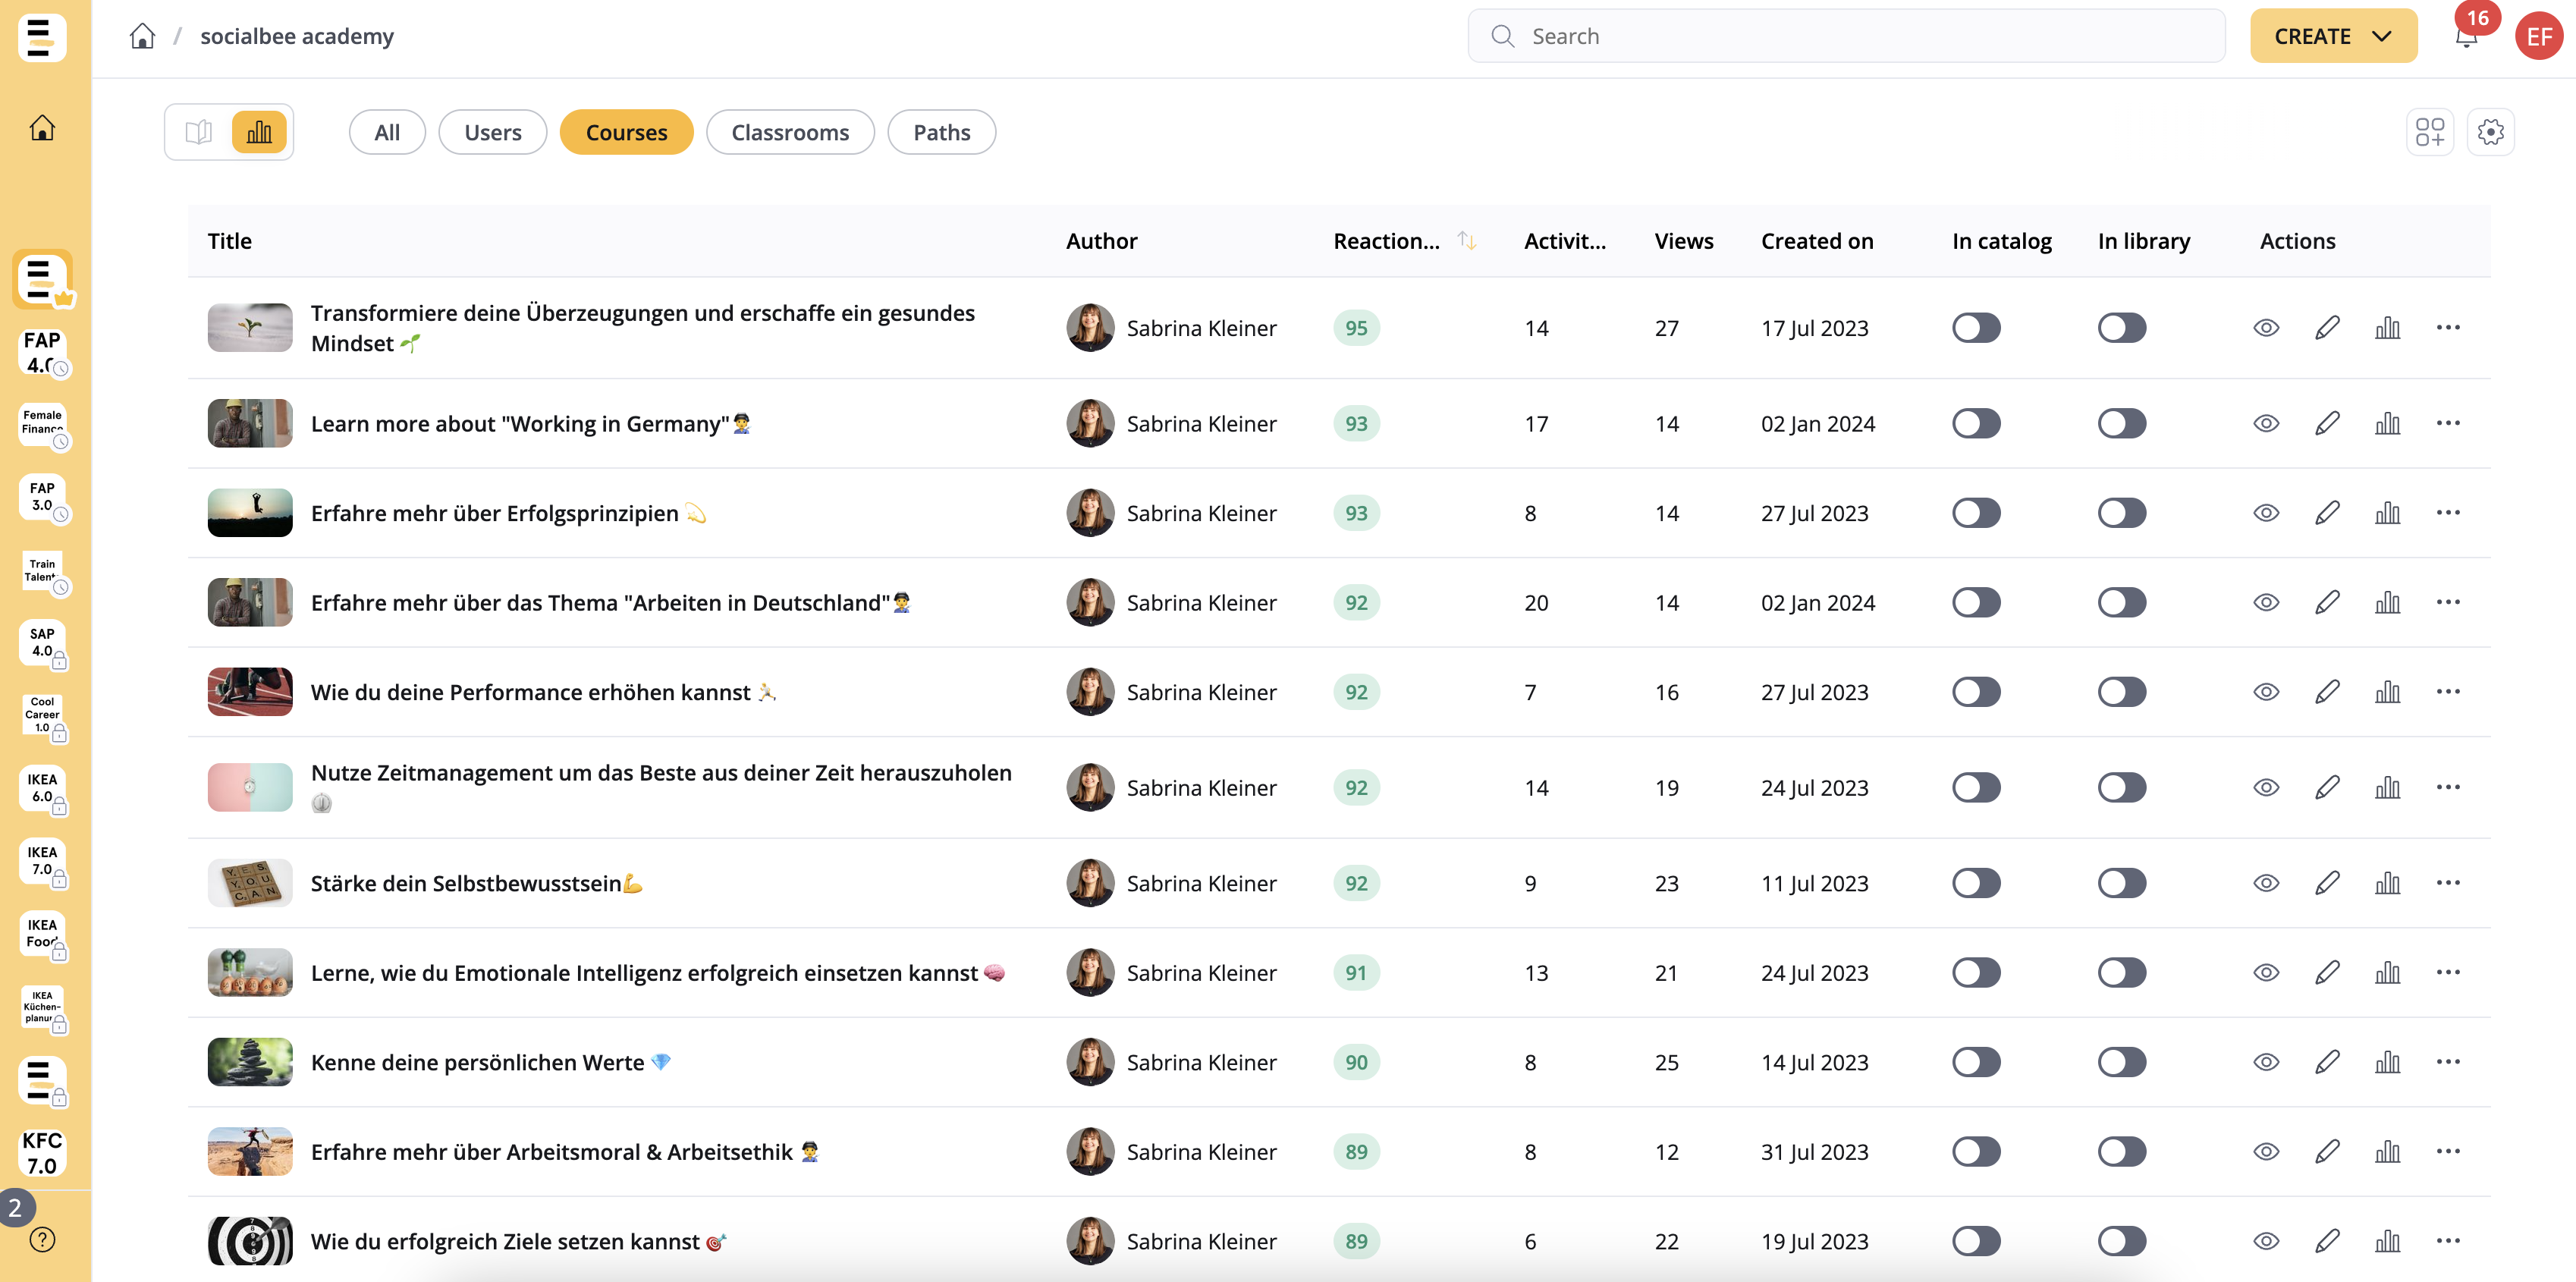Edit the Stärke dein Selbstbewusstsein course
The width and height of the screenshot is (2576, 1282).
click(2327, 883)
